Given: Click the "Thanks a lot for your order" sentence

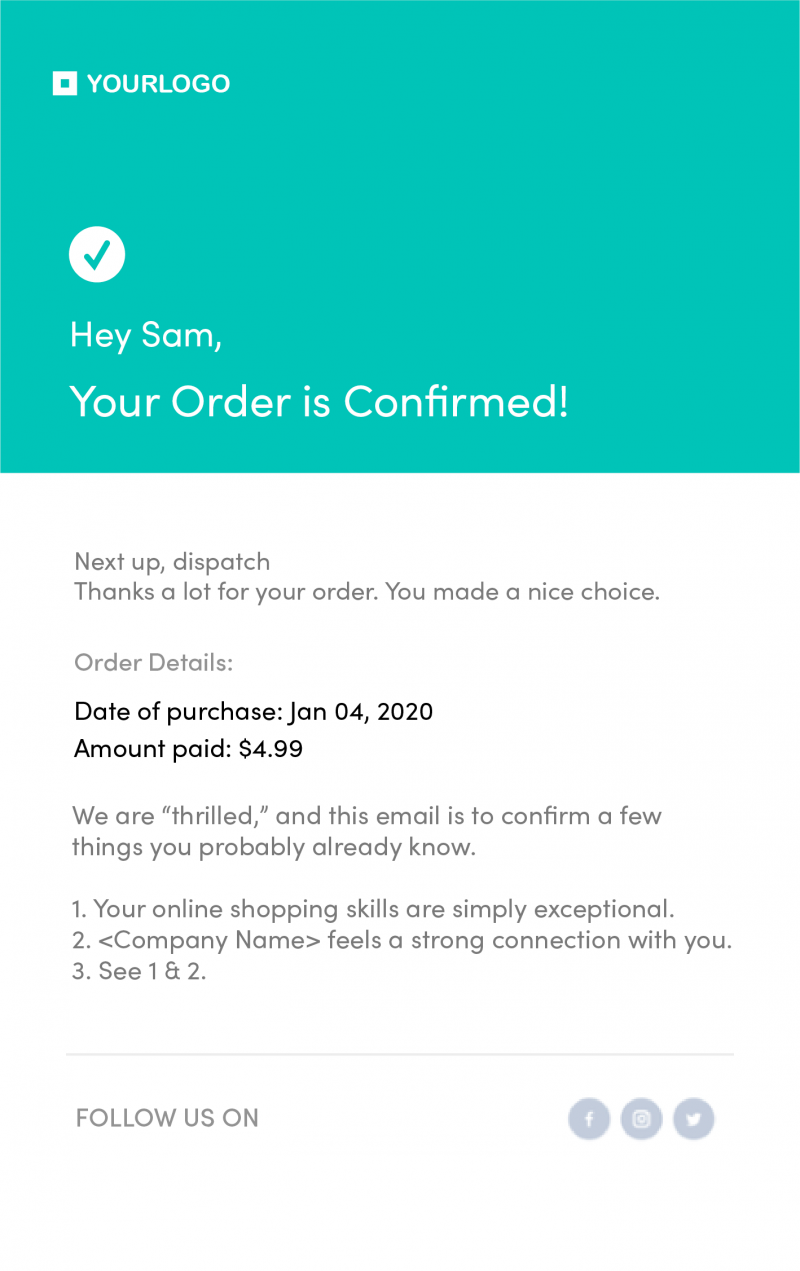Looking at the screenshot, I should pyautogui.click(x=366, y=591).
